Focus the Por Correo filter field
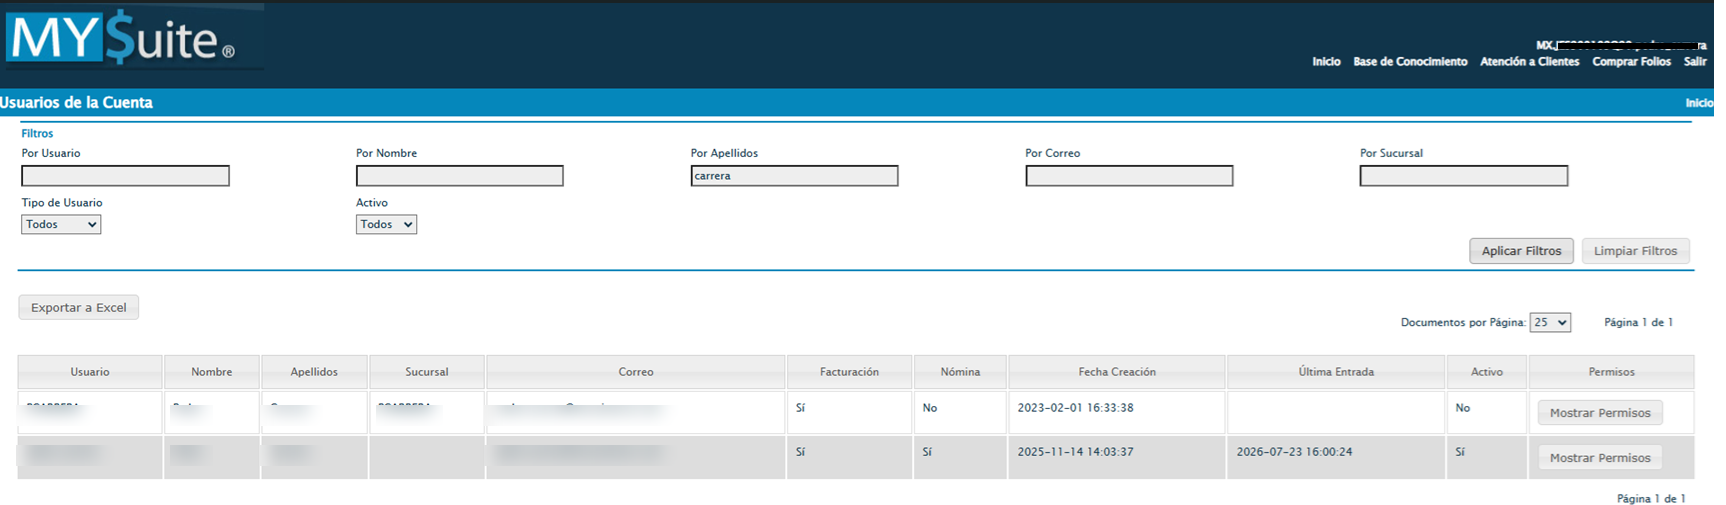This screenshot has height=505, width=1726. (x=1129, y=176)
